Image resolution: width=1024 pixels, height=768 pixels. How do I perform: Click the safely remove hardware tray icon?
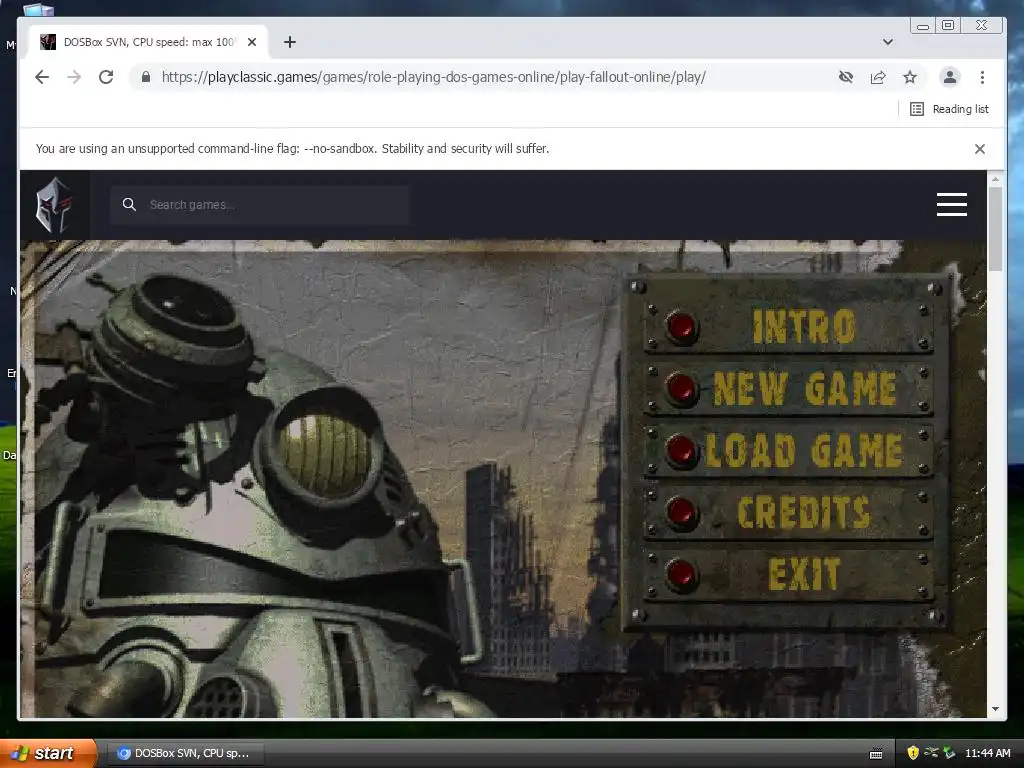[950, 753]
